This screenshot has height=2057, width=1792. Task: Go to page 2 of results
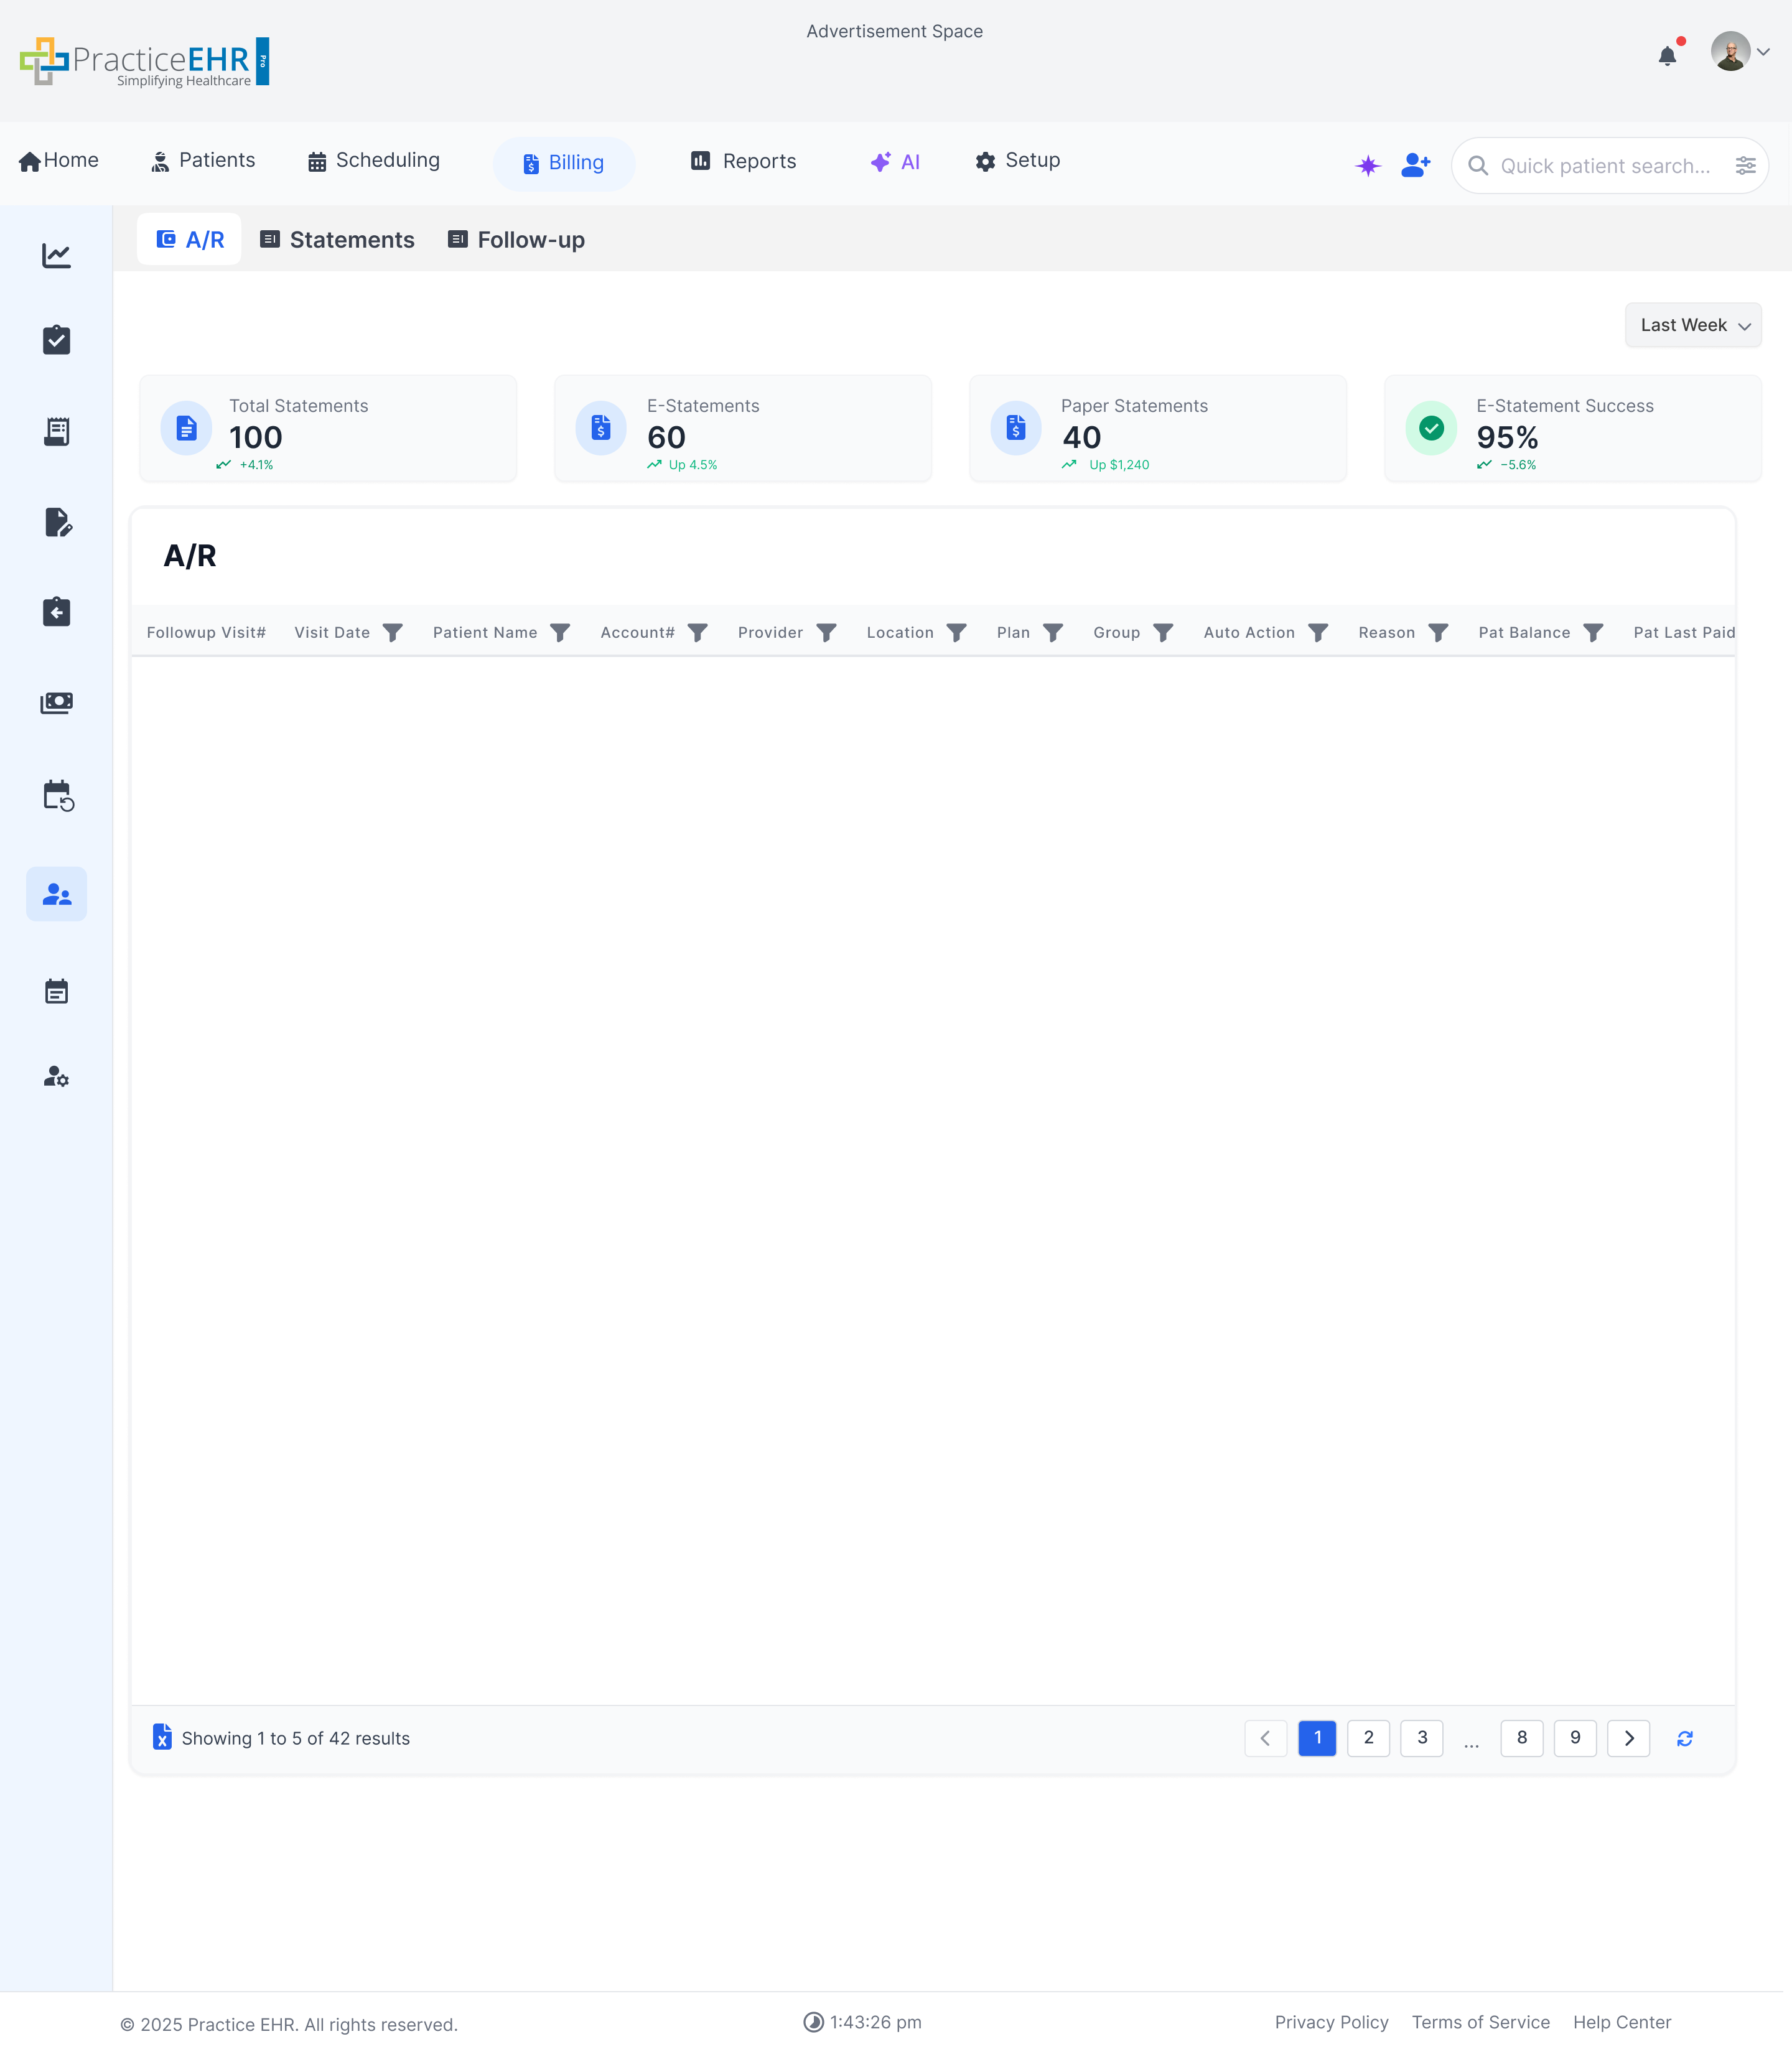coord(1368,1737)
